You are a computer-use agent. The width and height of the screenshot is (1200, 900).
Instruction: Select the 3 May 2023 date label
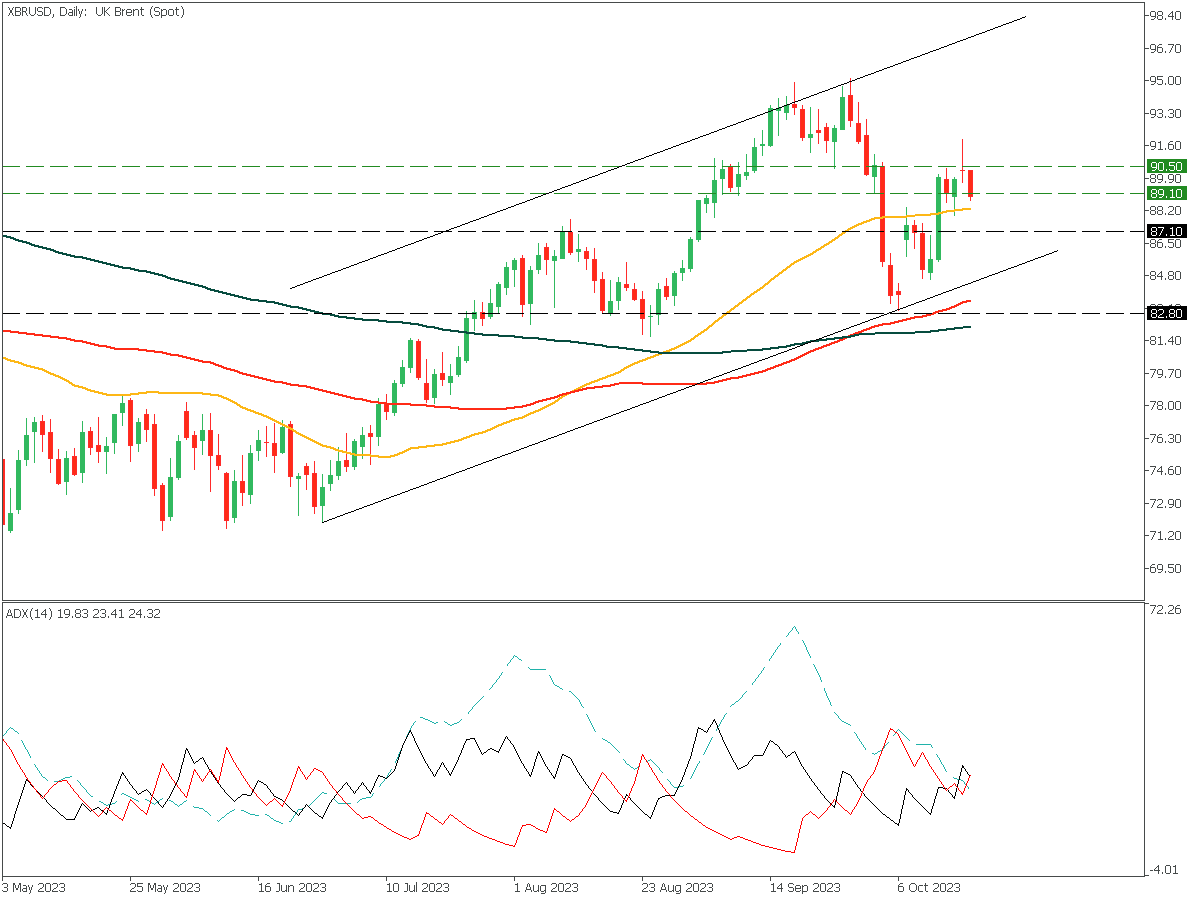(x=36, y=887)
